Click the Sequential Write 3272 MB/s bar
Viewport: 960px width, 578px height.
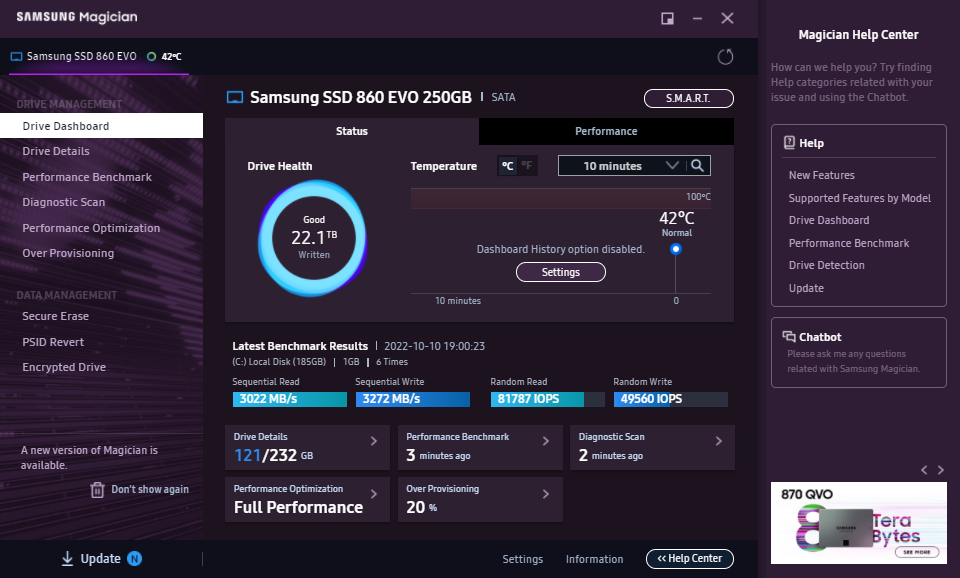413,399
